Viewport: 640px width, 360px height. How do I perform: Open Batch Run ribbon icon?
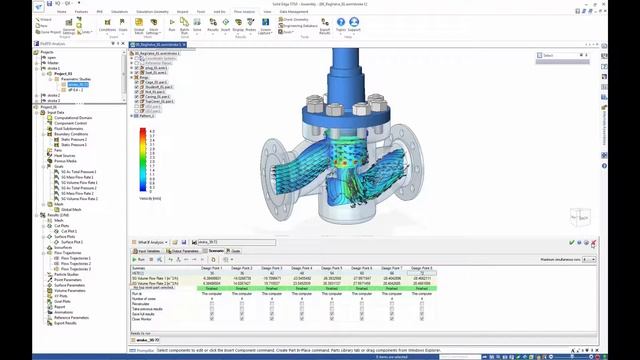click(x=184, y=25)
